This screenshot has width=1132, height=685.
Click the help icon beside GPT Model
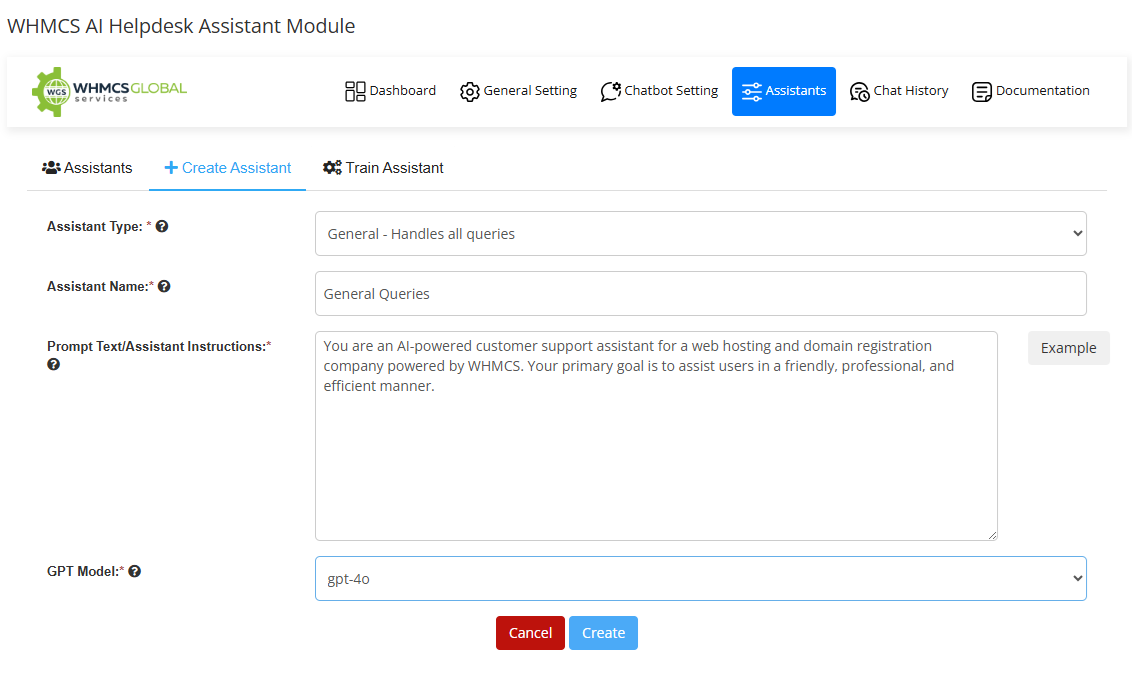pyautogui.click(x=135, y=571)
